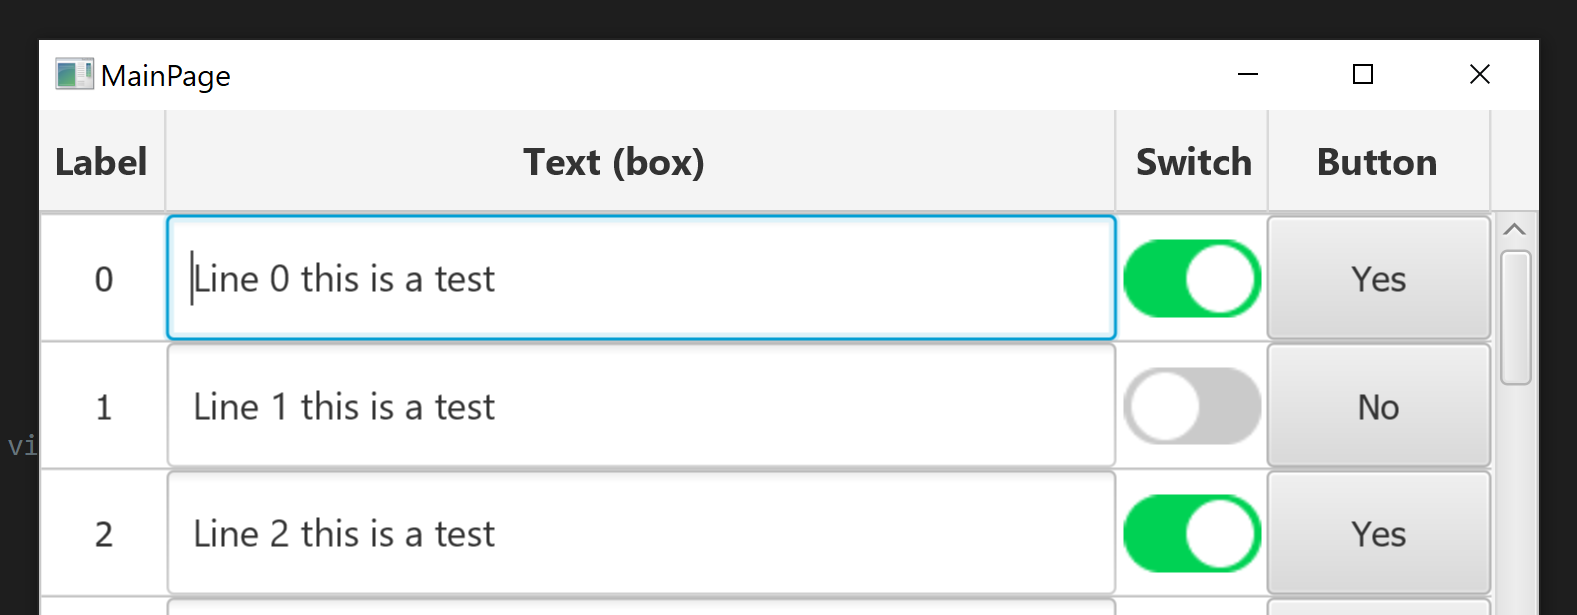
Task: Click the Button column header
Action: (1377, 162)
